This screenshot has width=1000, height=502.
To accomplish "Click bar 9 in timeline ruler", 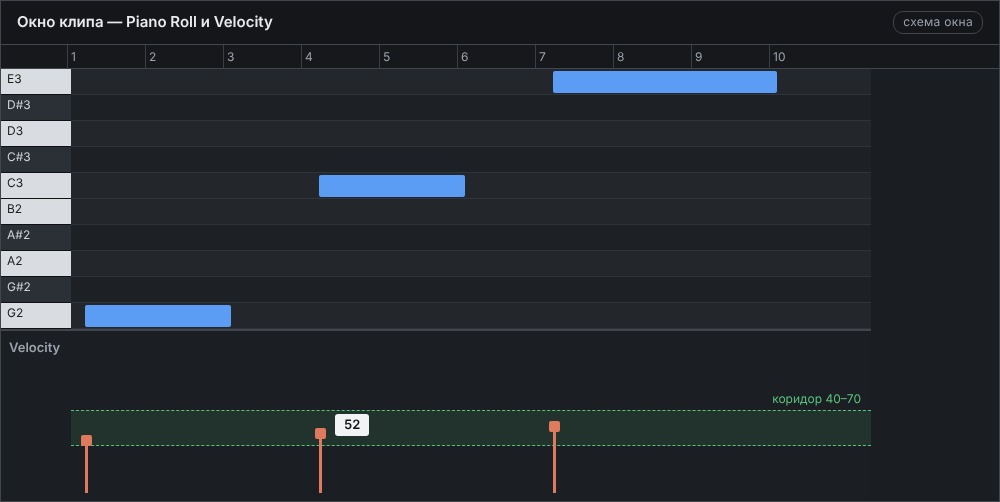I will 730,57.
